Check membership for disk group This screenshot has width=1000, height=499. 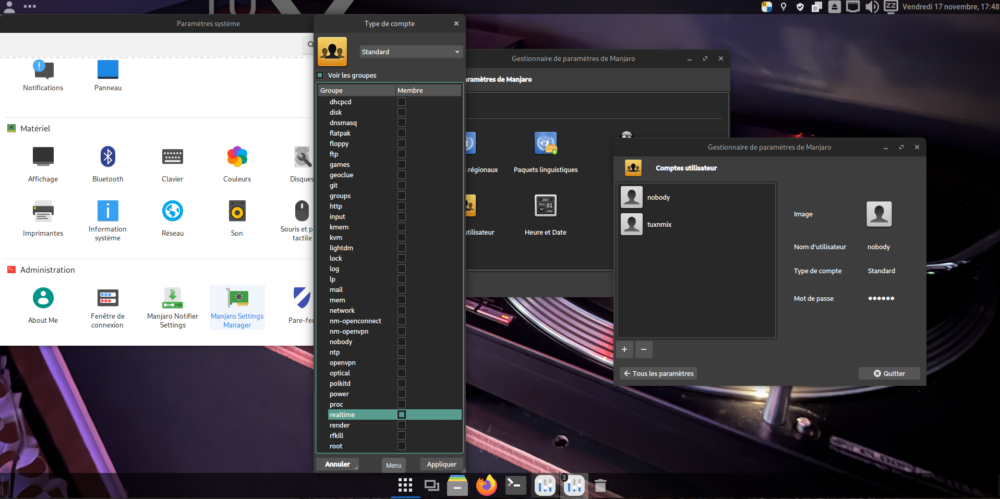tap(402, 112)
